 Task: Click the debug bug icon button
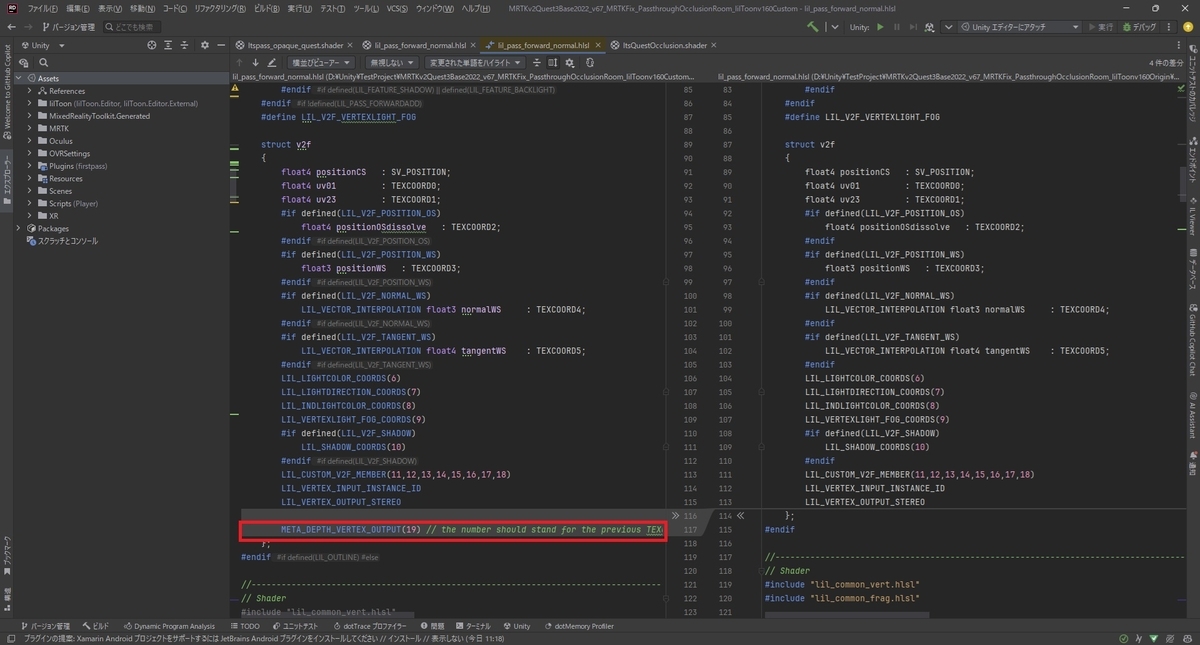click(x=1132, y=27)
